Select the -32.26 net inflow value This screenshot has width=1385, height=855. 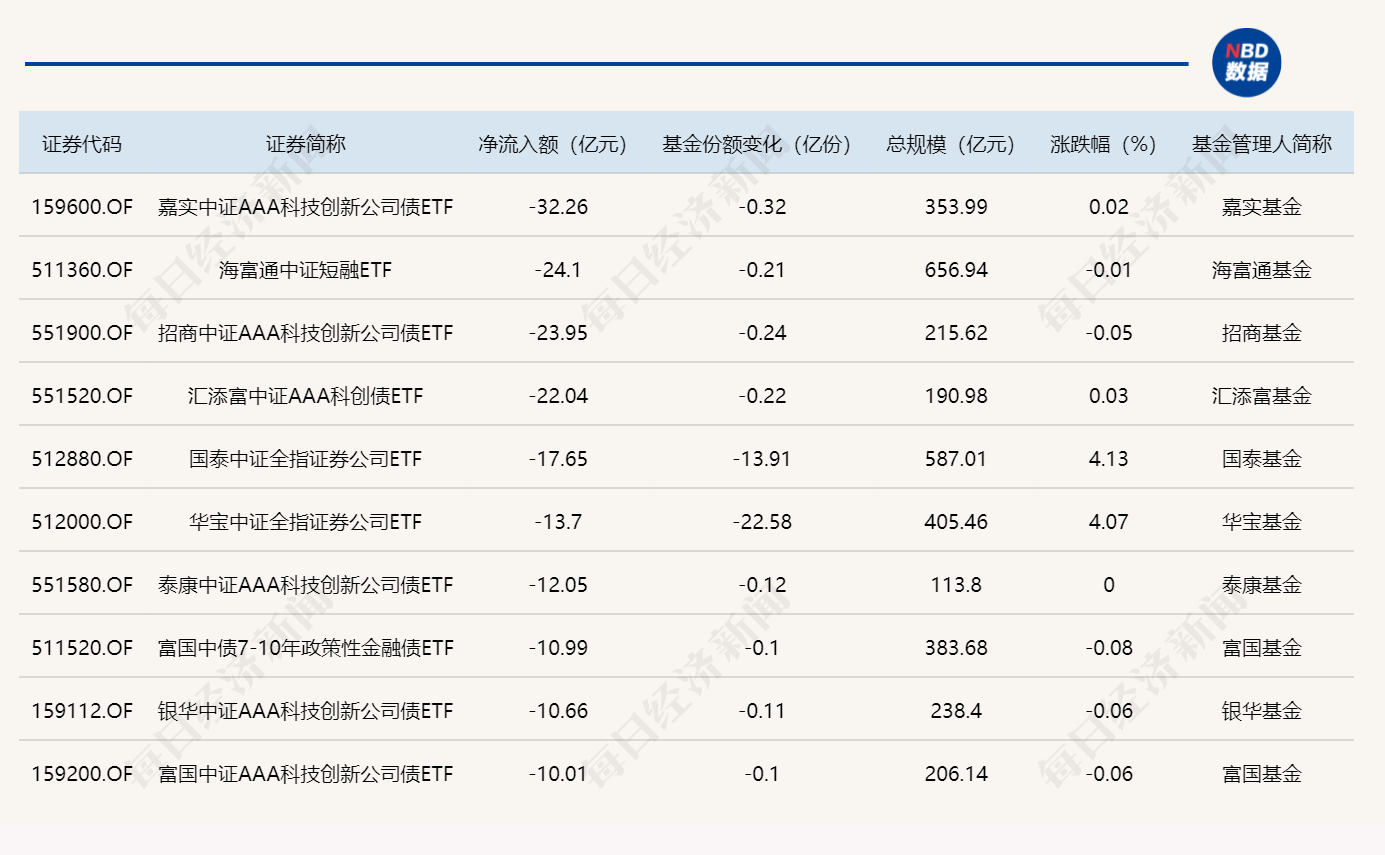558,207
